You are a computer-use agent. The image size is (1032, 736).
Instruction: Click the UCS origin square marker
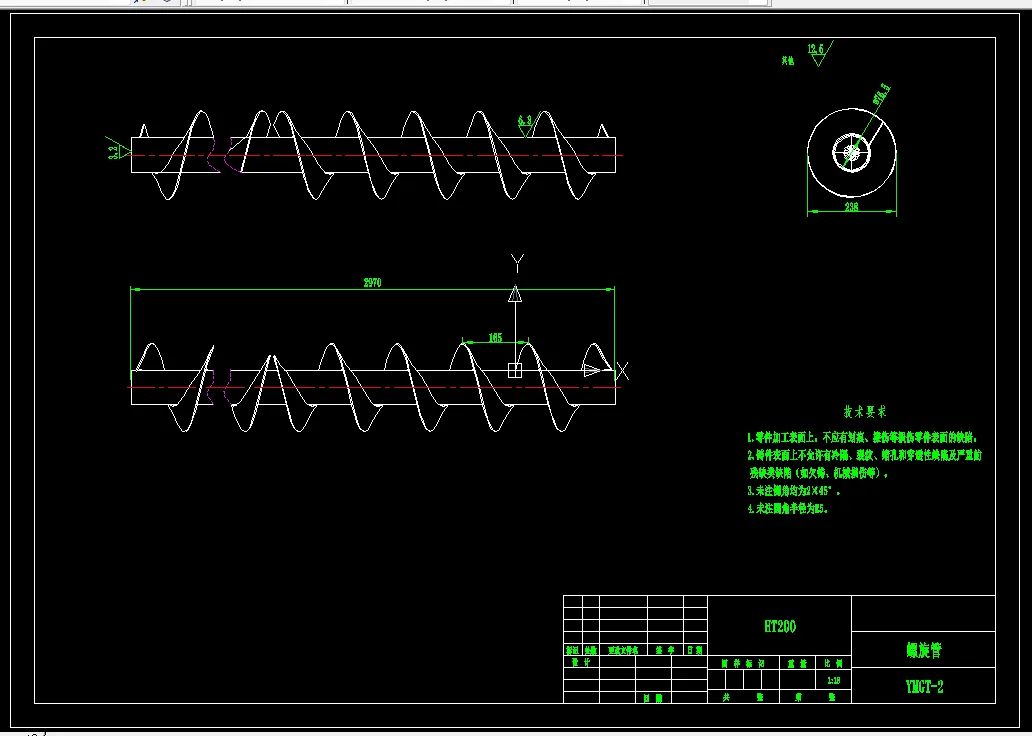[515, 371]
